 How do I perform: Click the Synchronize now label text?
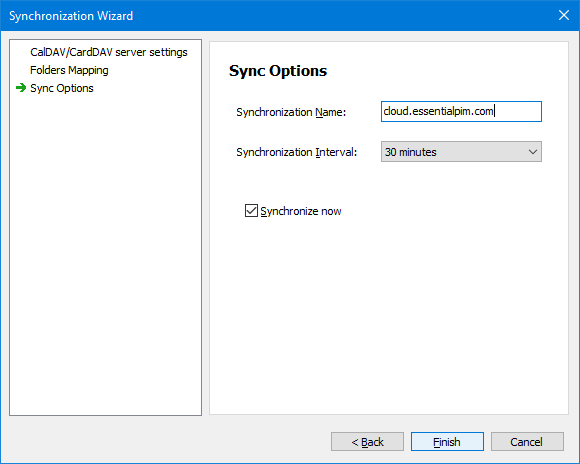point(301,211)
